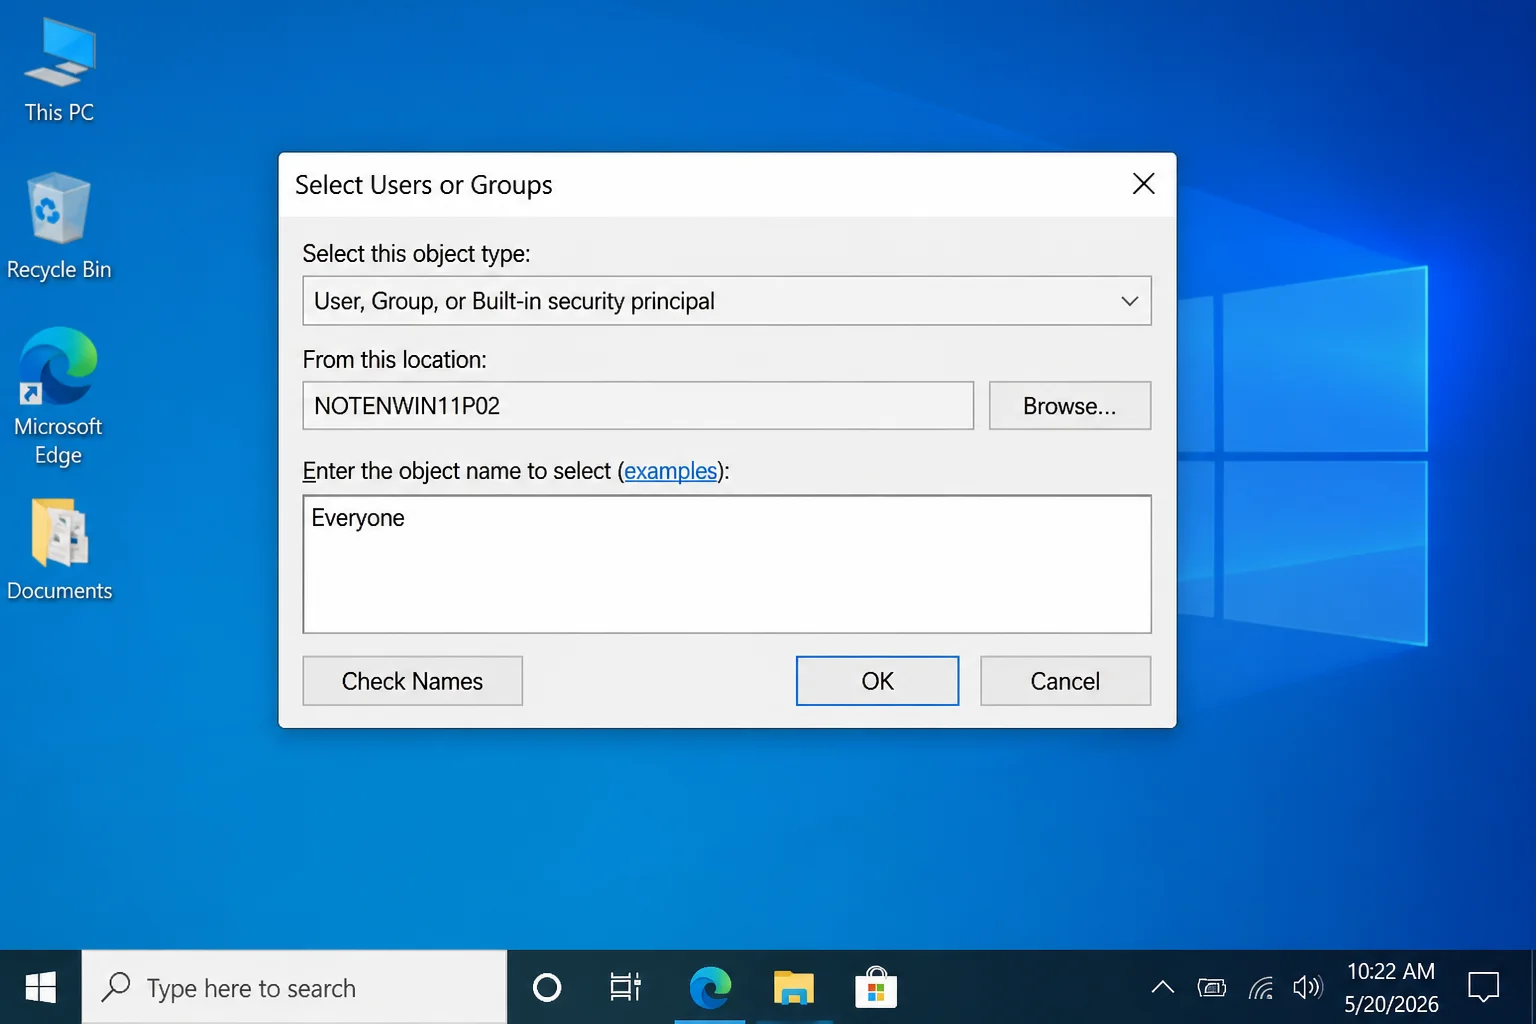Open This PC desktop icon
Image resolution: width=1536 pixels, height=1024 pixels.
pyautogui.click(x=59, y=70)
